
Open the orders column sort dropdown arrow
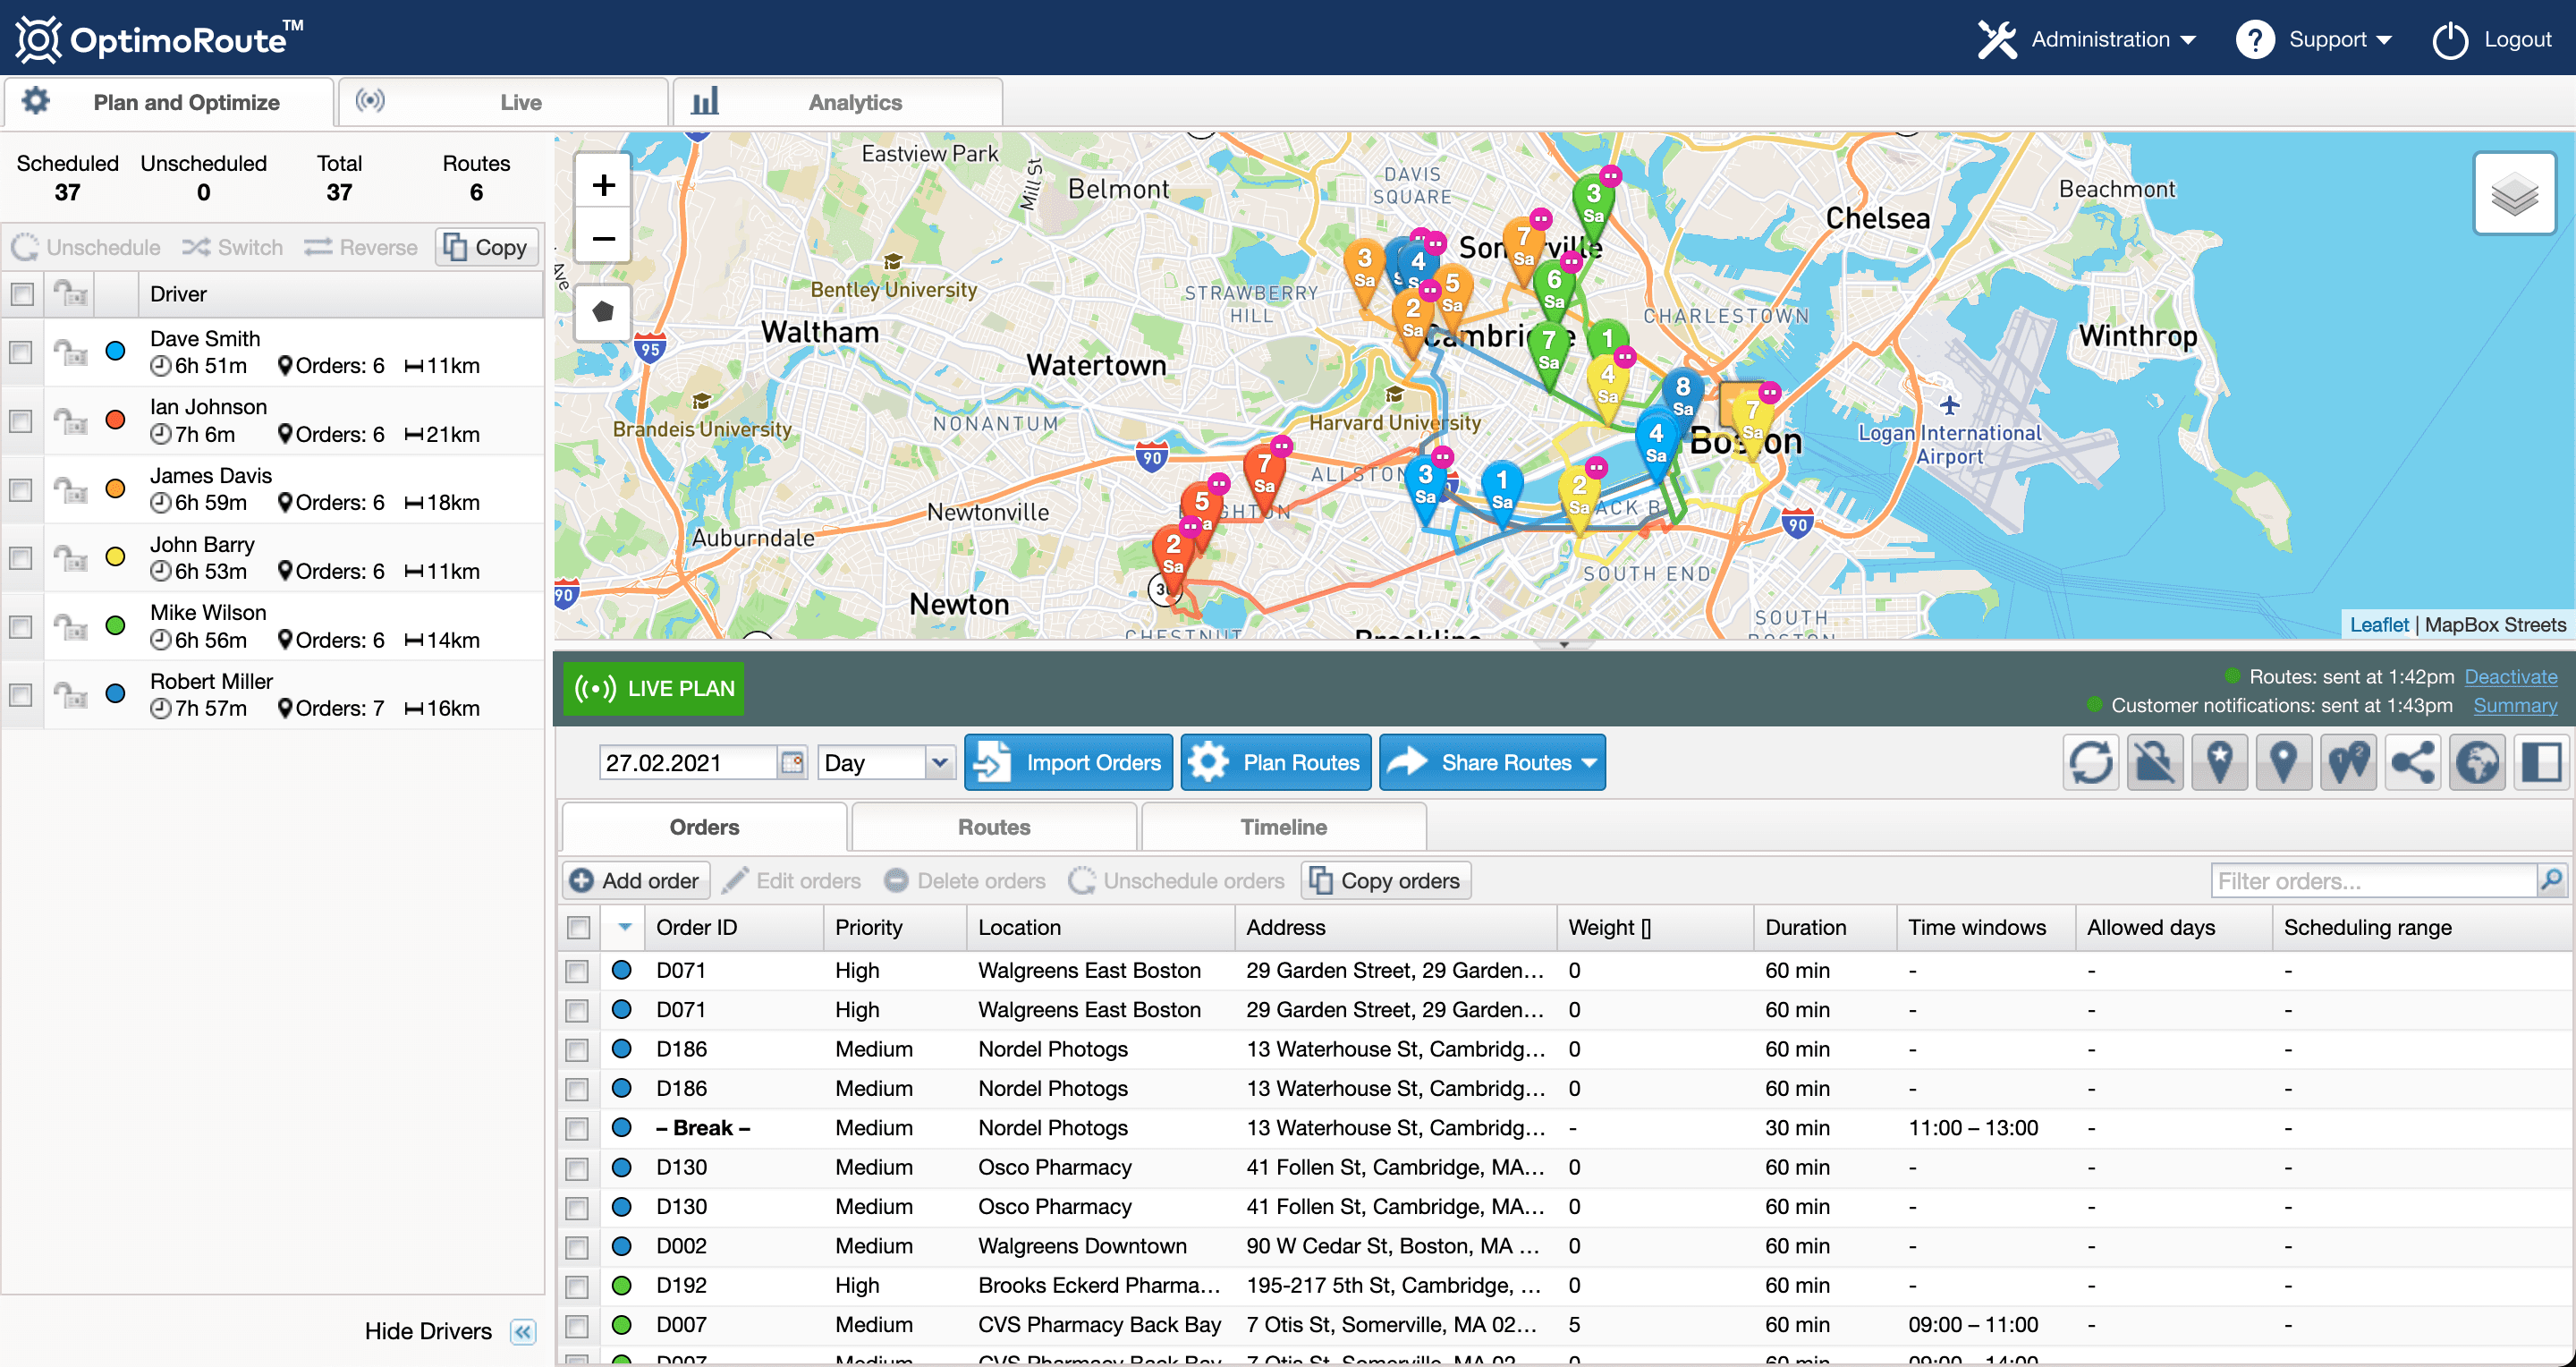coord(624,927)
